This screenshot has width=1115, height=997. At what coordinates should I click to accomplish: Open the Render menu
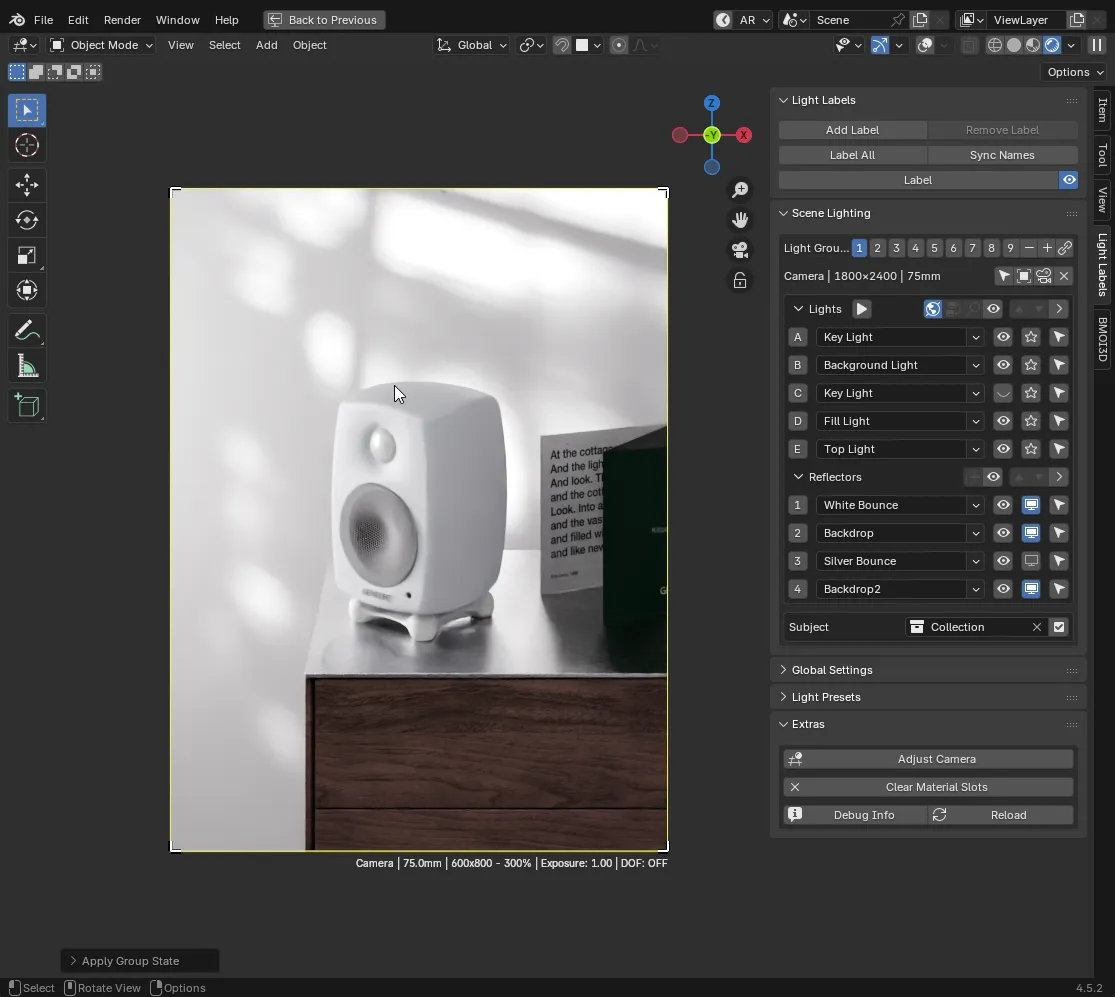[122, 20]
